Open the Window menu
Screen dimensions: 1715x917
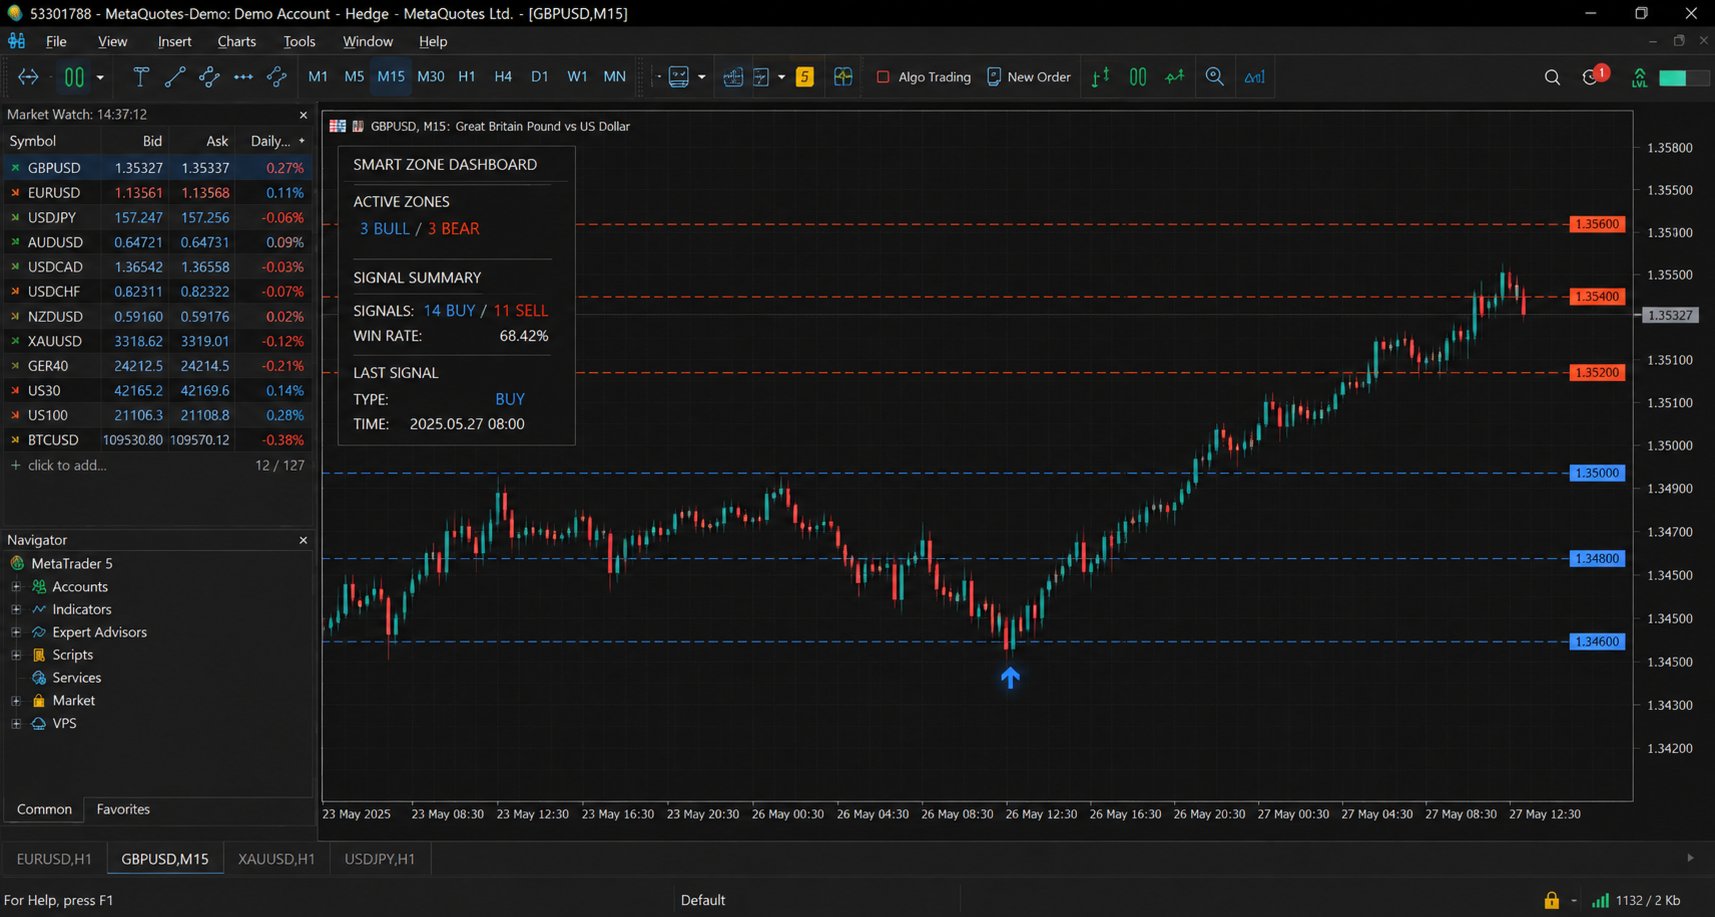tap(368, 41)
